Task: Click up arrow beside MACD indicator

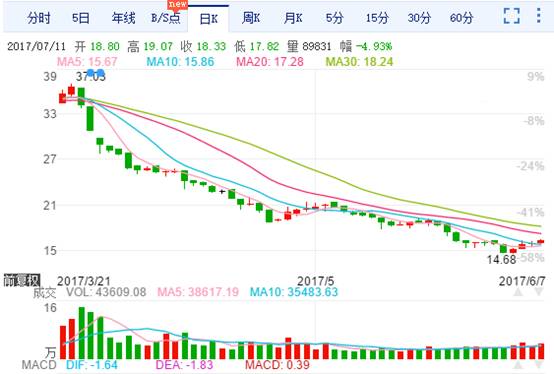Action: [518, 364]
